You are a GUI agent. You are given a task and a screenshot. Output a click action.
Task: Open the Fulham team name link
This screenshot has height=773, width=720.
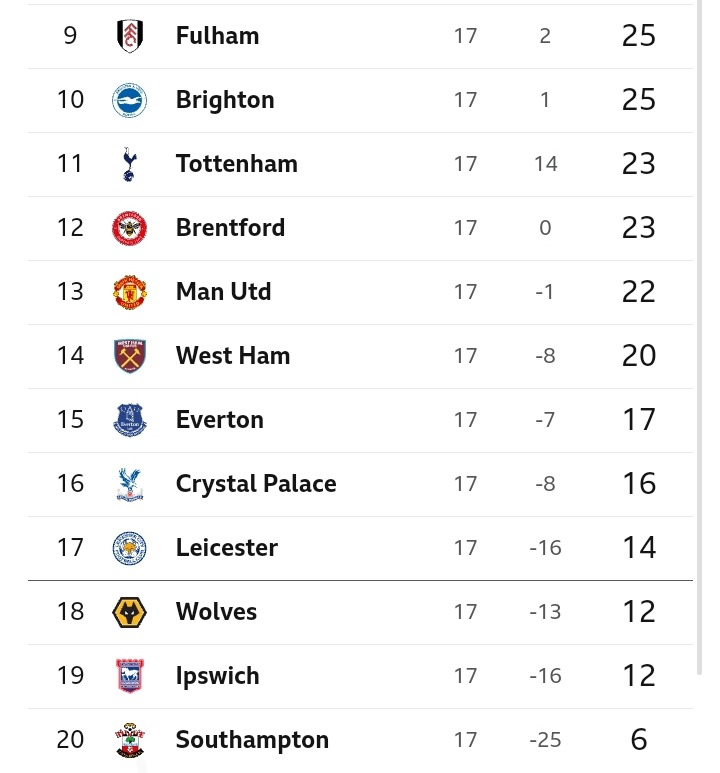coord(217,36)
